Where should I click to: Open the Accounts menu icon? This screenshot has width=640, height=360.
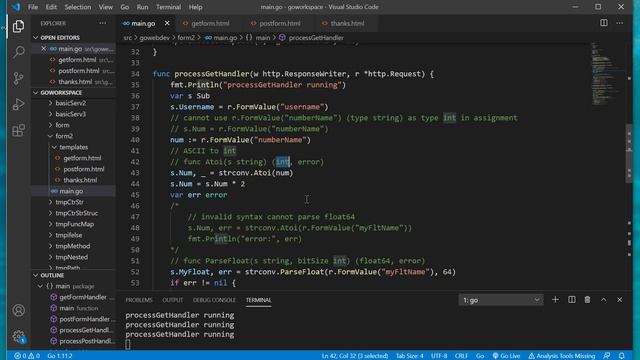point(18,311)
